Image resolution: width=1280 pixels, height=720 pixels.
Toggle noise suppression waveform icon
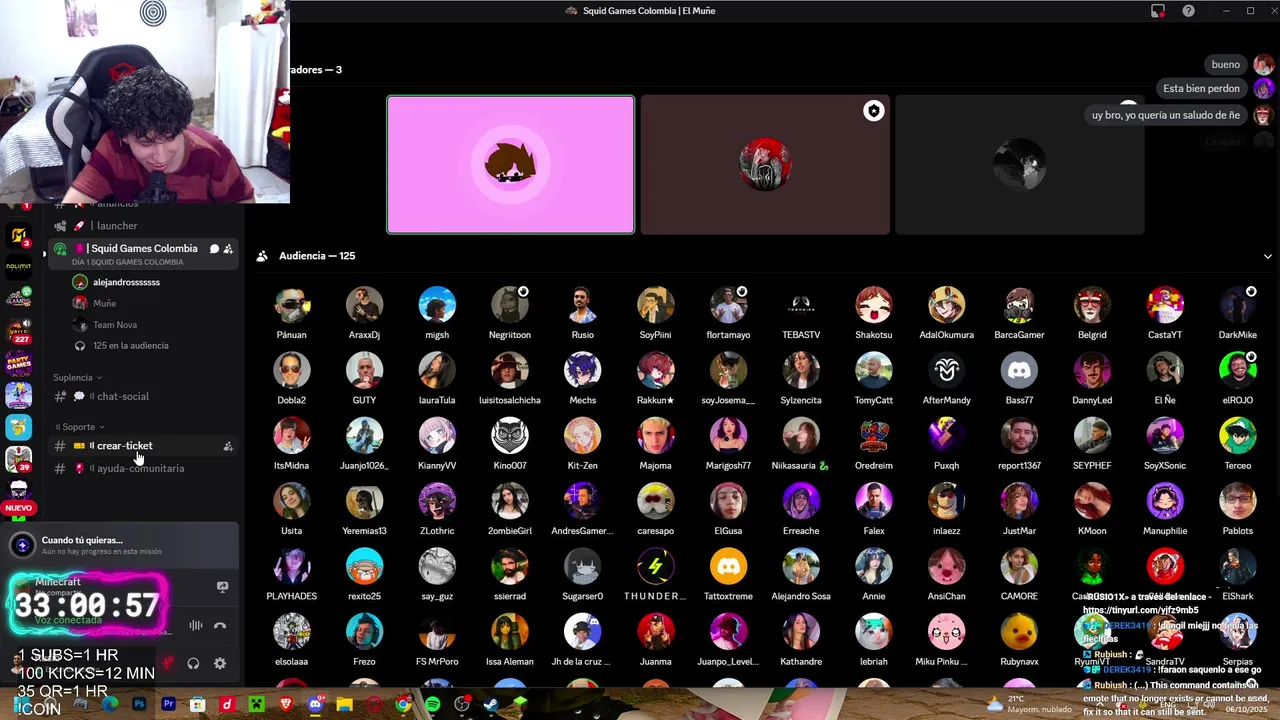[196, 626]
